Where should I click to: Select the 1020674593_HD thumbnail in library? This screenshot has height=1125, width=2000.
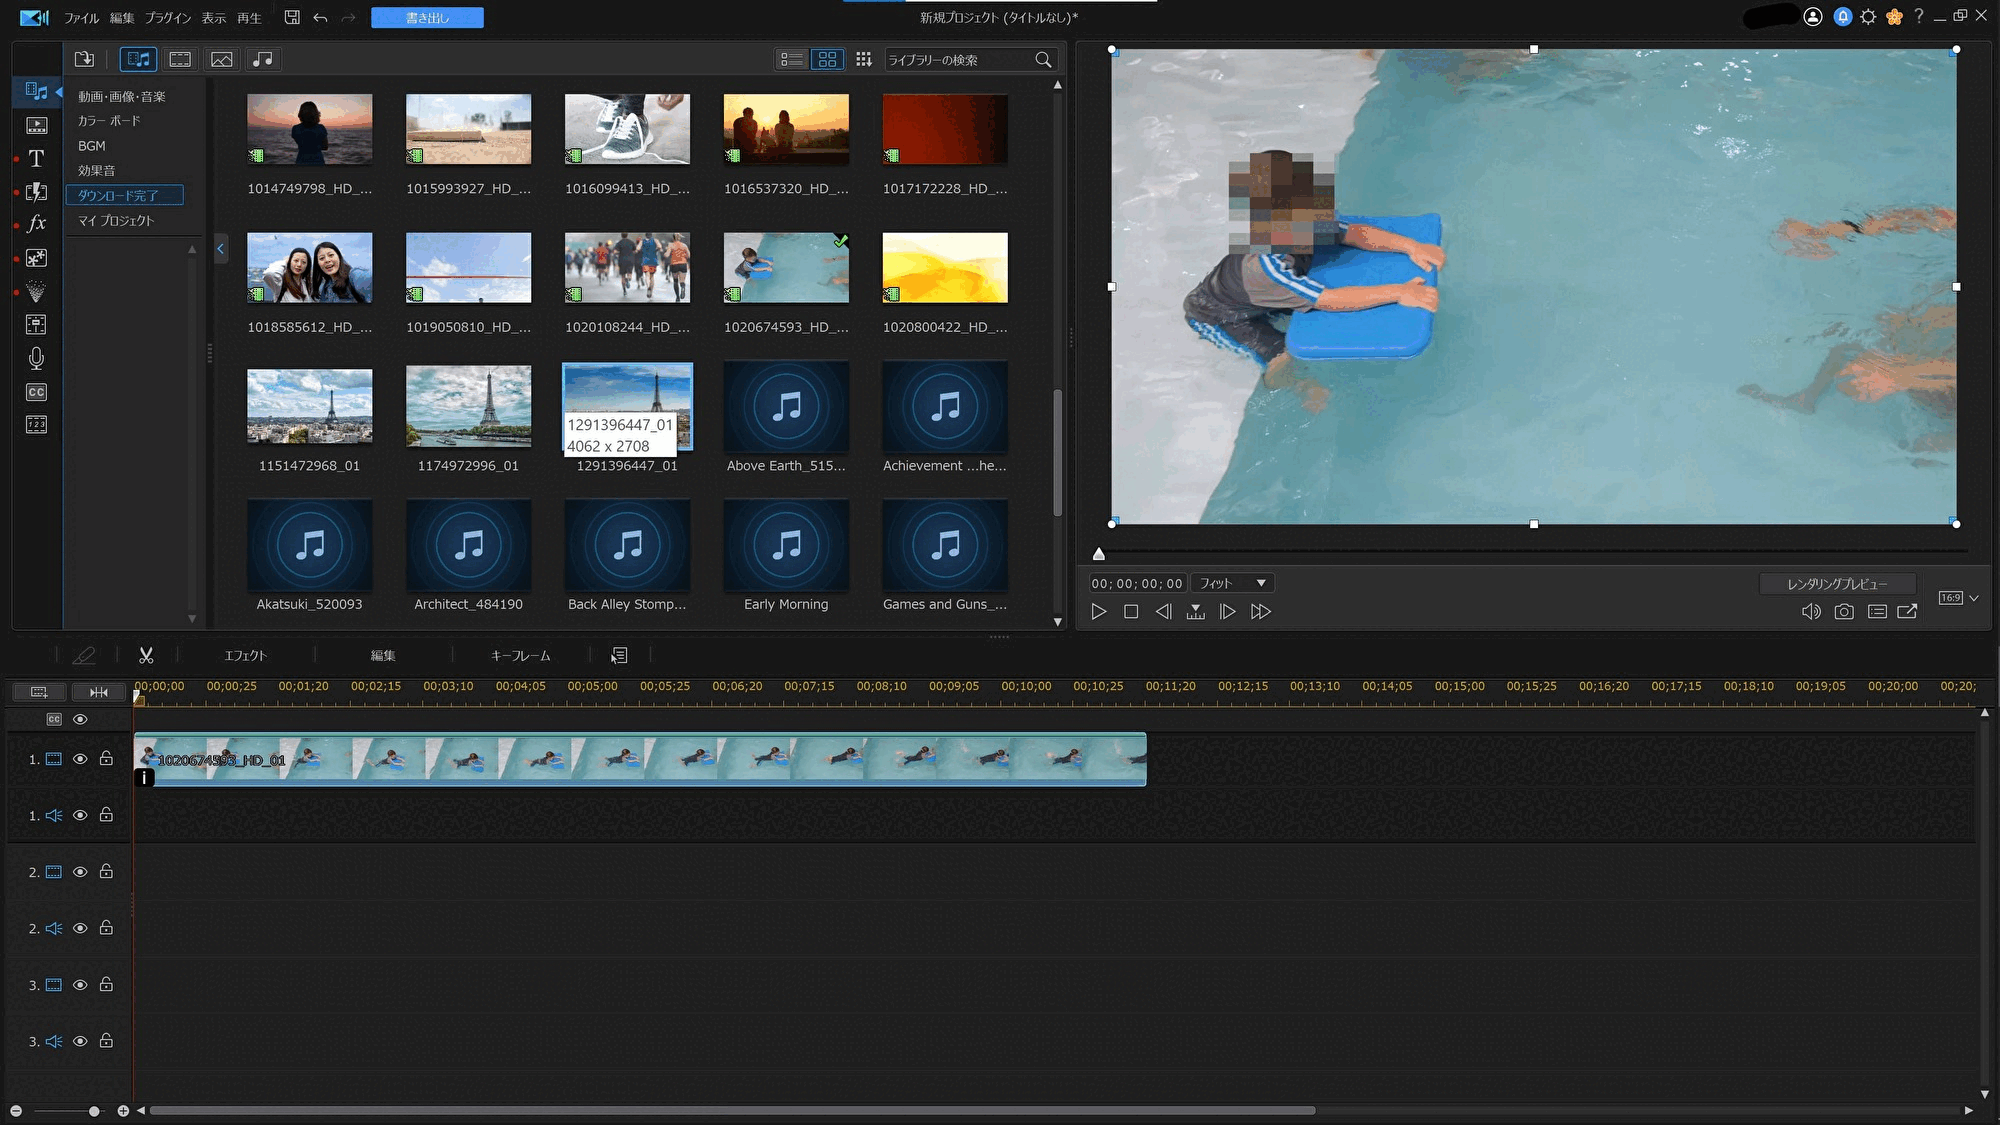pyautogui.click(x=786, y=268)
